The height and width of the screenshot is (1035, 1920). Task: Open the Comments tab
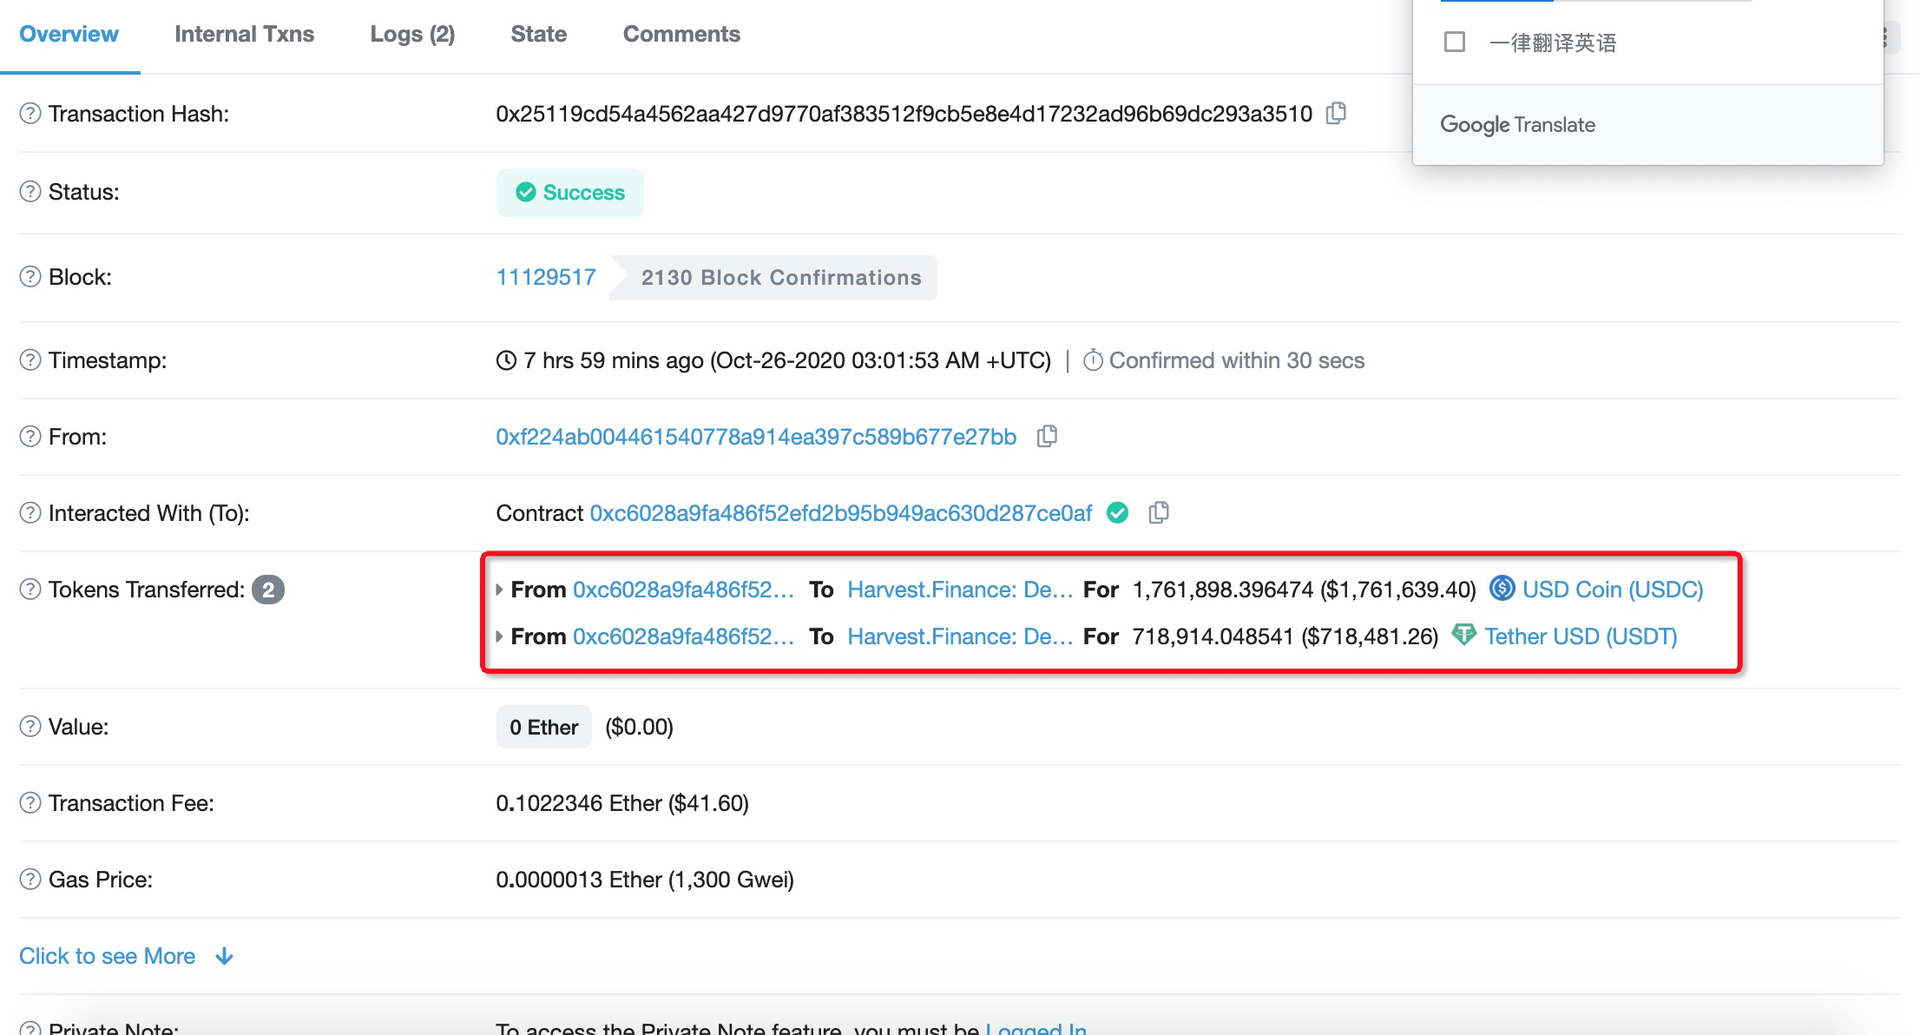click(681, 34)
